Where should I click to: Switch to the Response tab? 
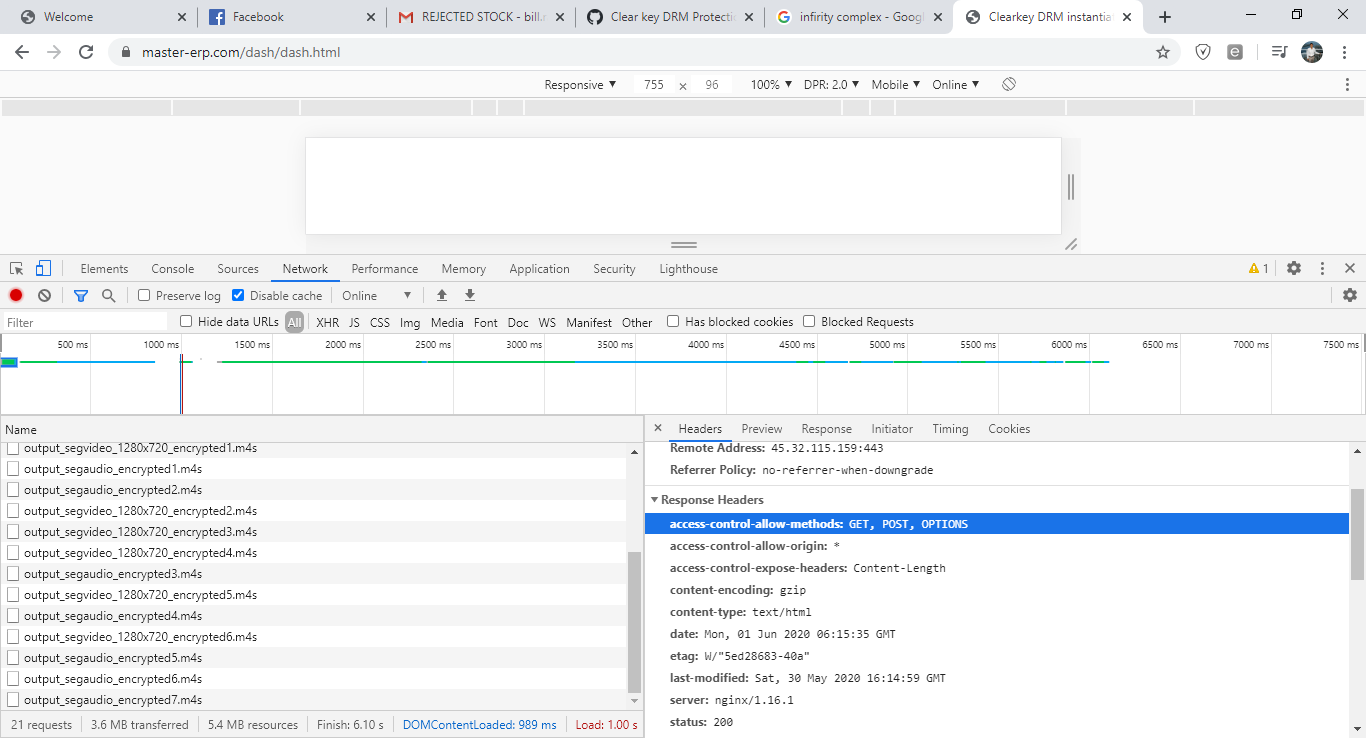tap(826, 428)
